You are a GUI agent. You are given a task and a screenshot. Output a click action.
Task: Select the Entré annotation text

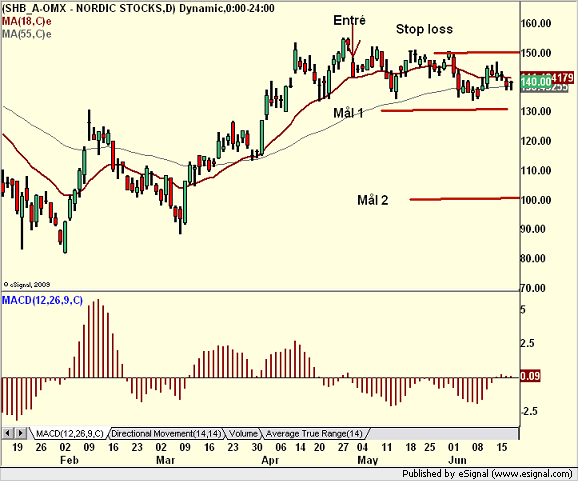point(349,20)
